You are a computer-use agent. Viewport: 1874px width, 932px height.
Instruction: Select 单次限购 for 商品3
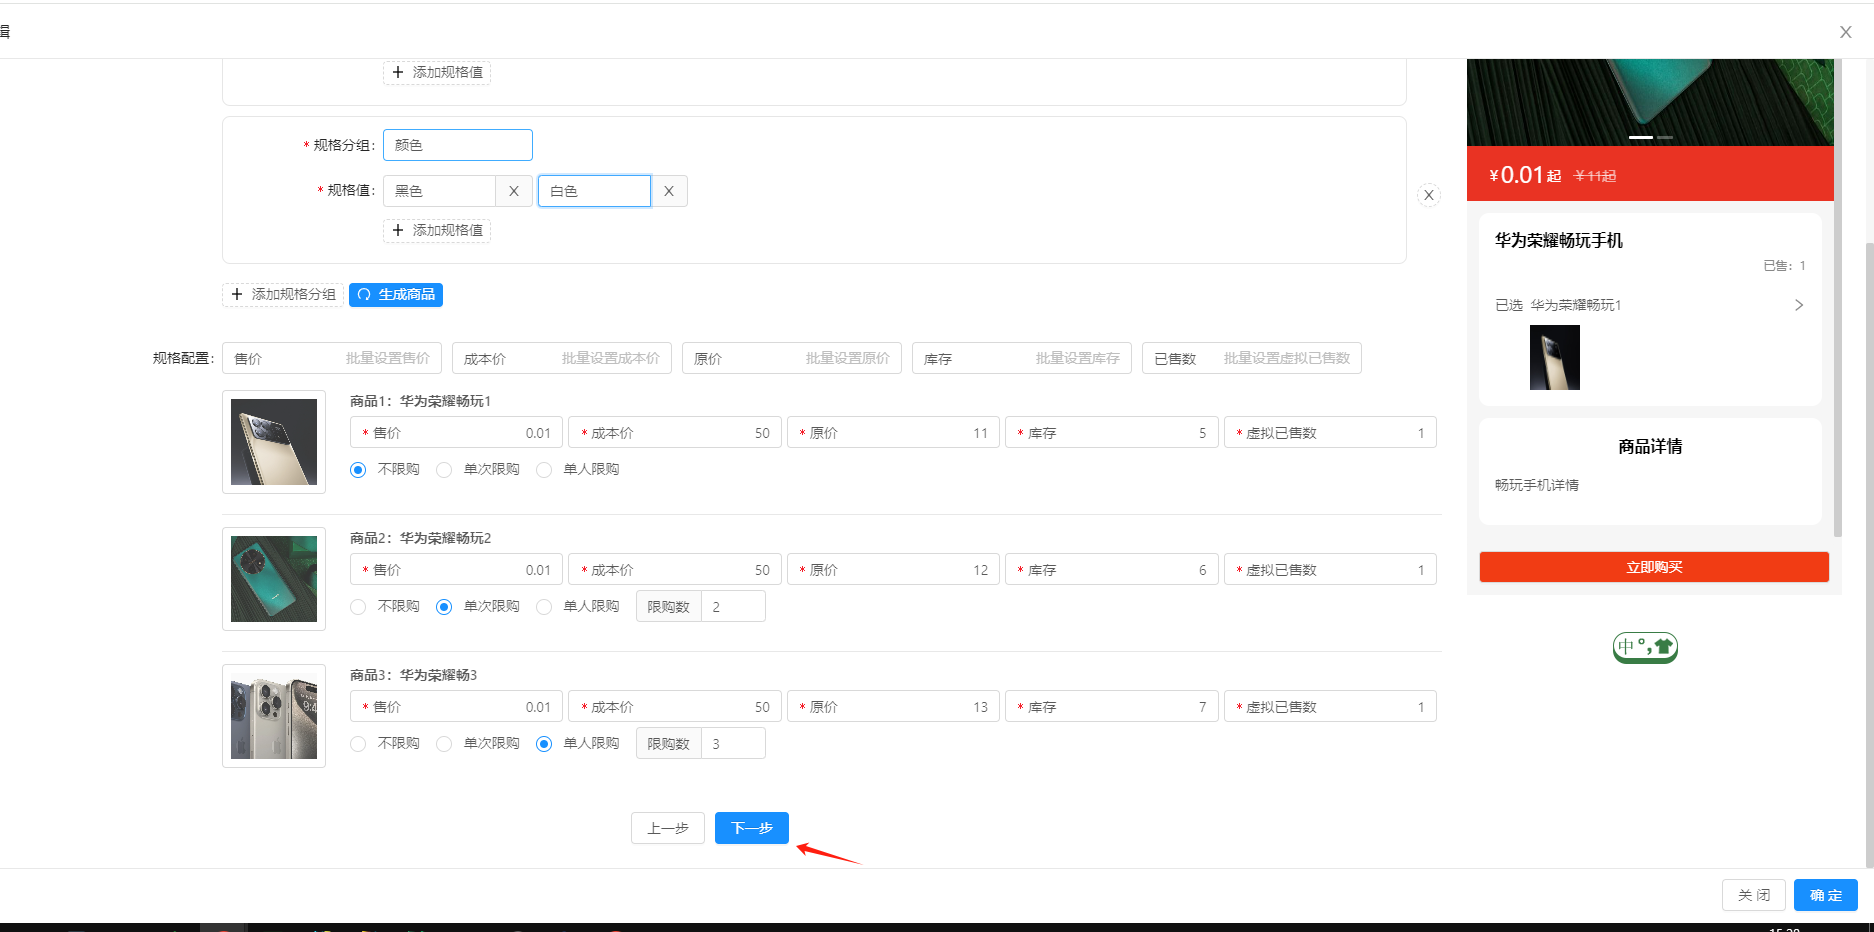click(x=444, y=744)
